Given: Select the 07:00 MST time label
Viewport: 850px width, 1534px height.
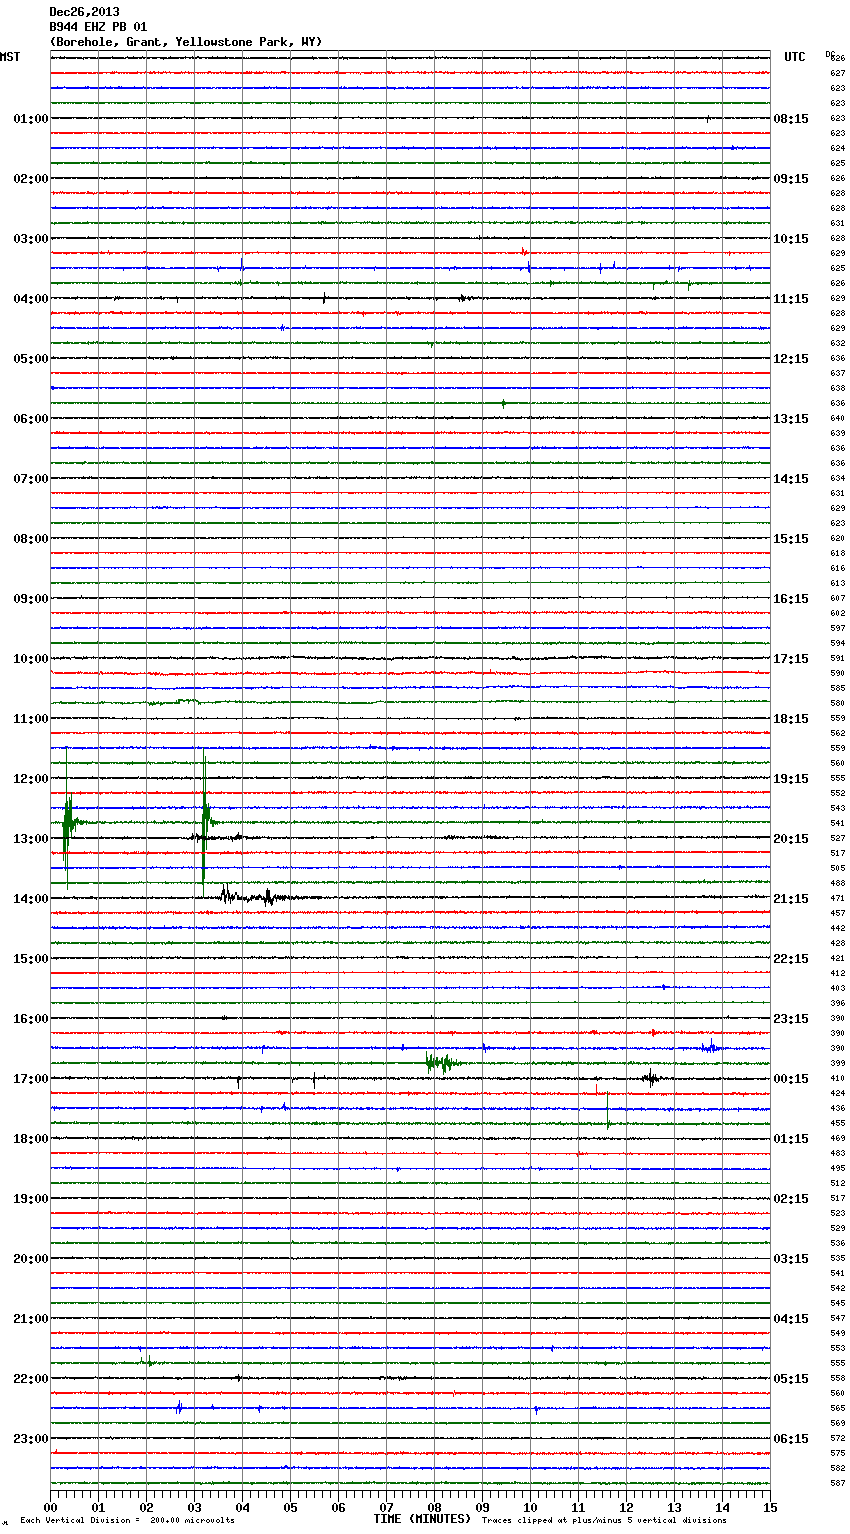Looking at the screenshot, I should [x=31, y=479].
